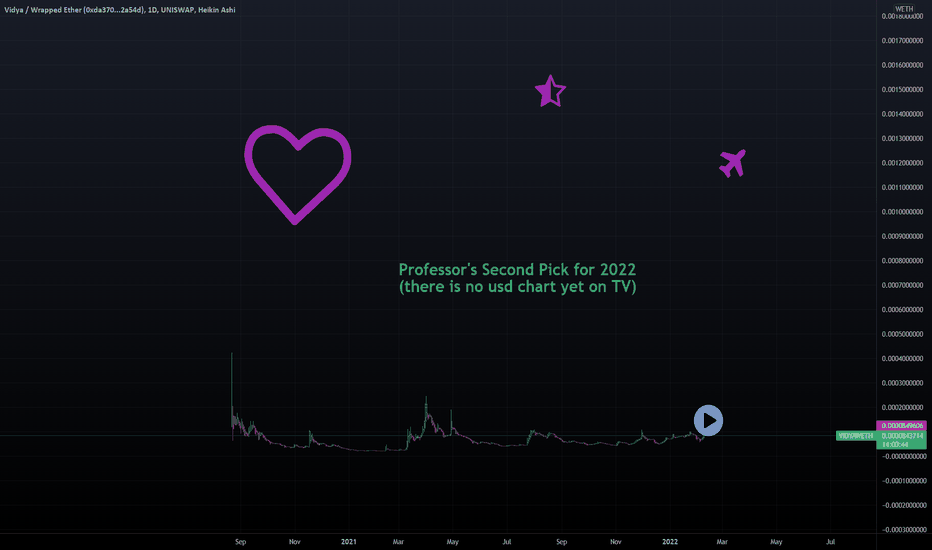This screenshot has height=550, width=932.
Task: Click the 0.0011000000 price axis value
Action: tap(902, 187)
